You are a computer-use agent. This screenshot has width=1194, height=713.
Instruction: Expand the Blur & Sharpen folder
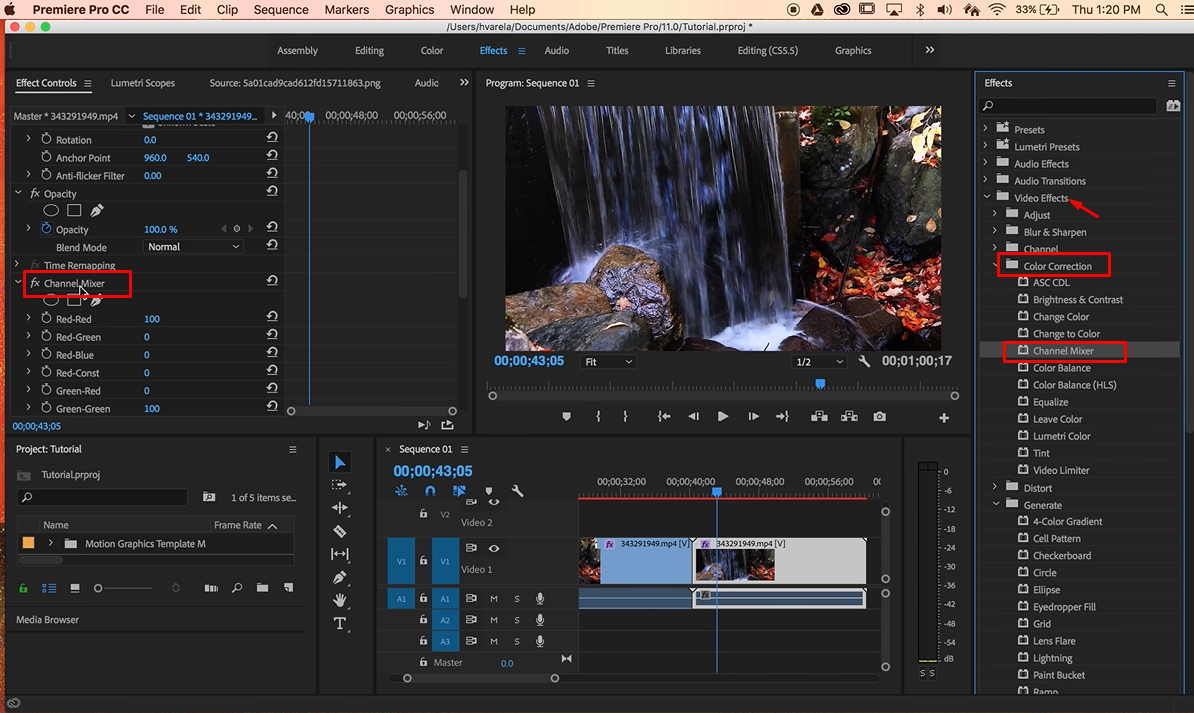[994, 231]
